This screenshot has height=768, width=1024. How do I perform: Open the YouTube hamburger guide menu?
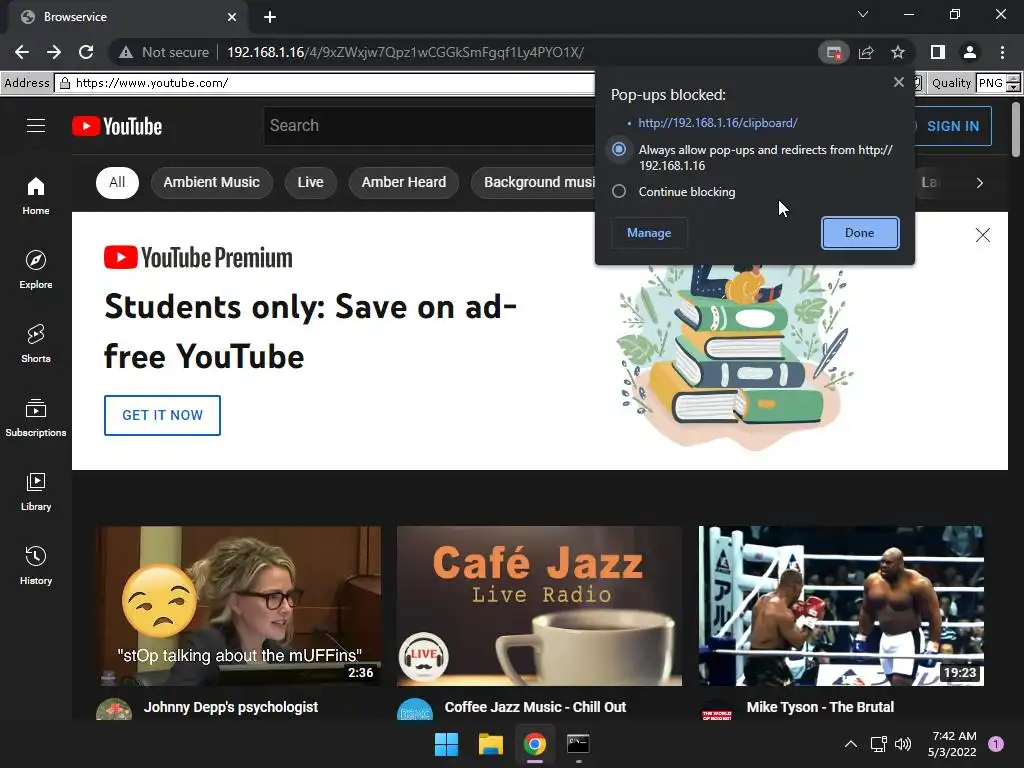(x=36, y=125)
